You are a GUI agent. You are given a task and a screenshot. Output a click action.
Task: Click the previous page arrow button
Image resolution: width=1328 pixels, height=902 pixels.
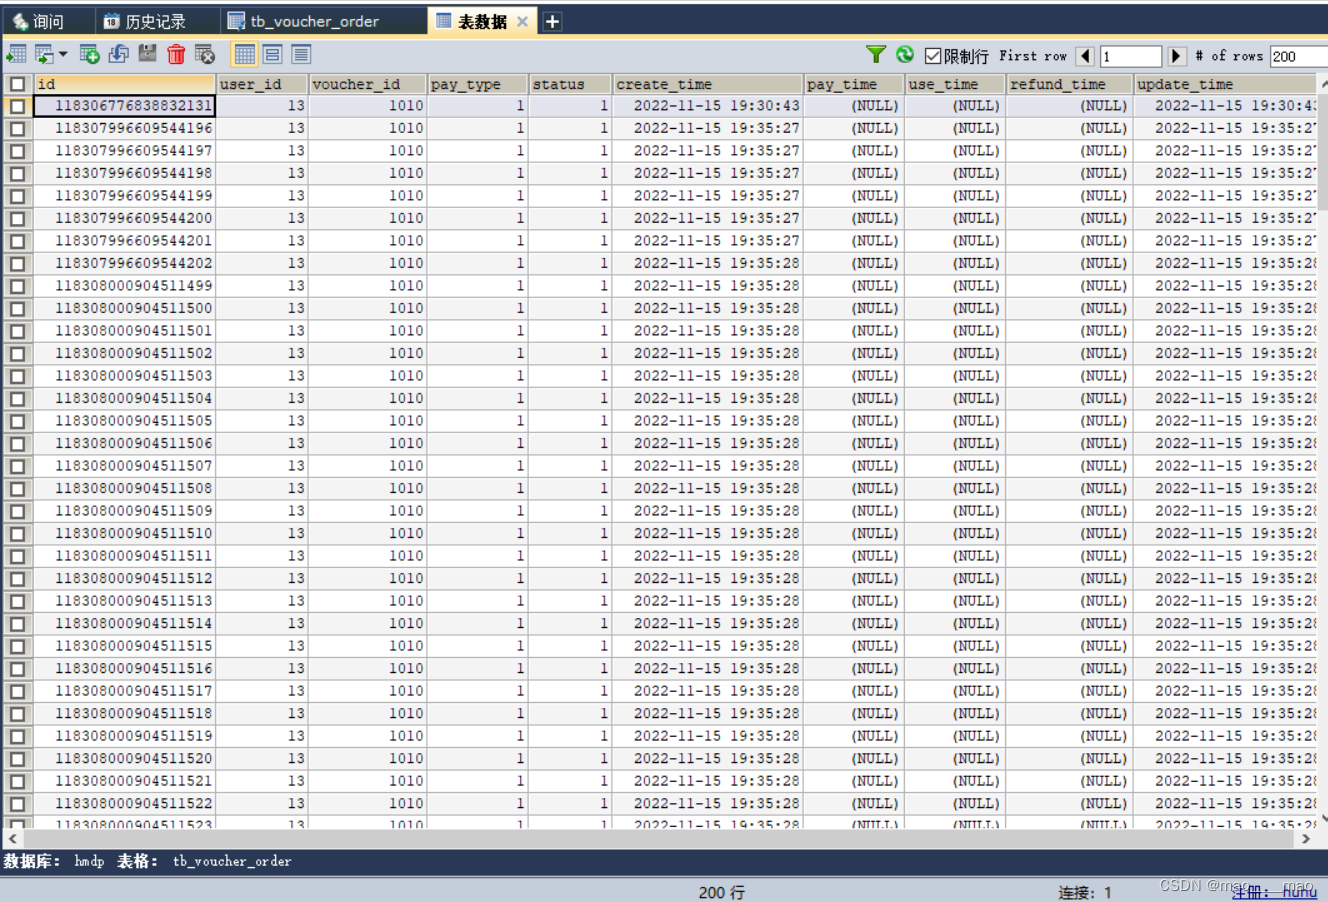(1086, 56)
